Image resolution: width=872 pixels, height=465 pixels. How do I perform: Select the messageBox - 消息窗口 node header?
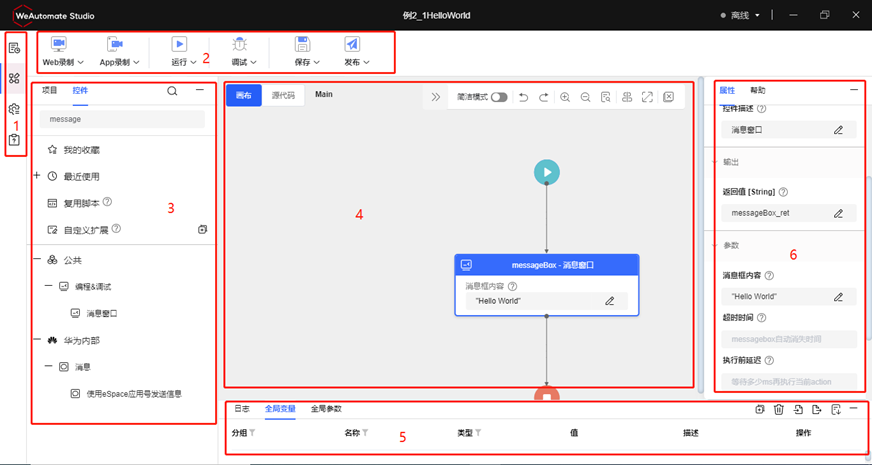pos(547,265)
